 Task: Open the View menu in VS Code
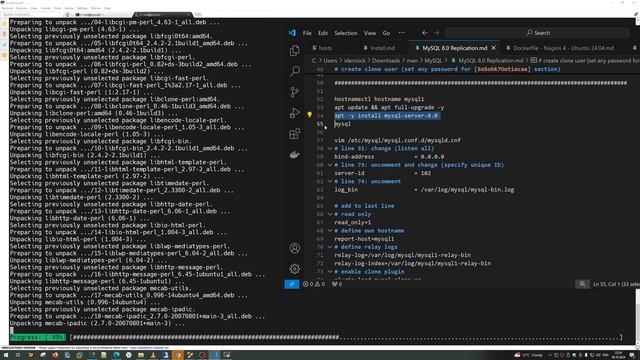(x=370, y=33)
